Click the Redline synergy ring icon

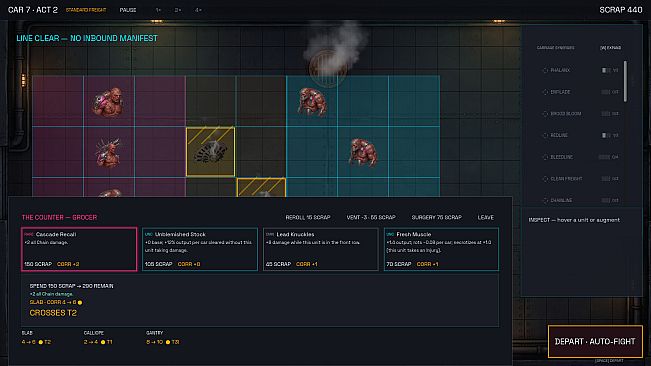(x=545, y=135)
